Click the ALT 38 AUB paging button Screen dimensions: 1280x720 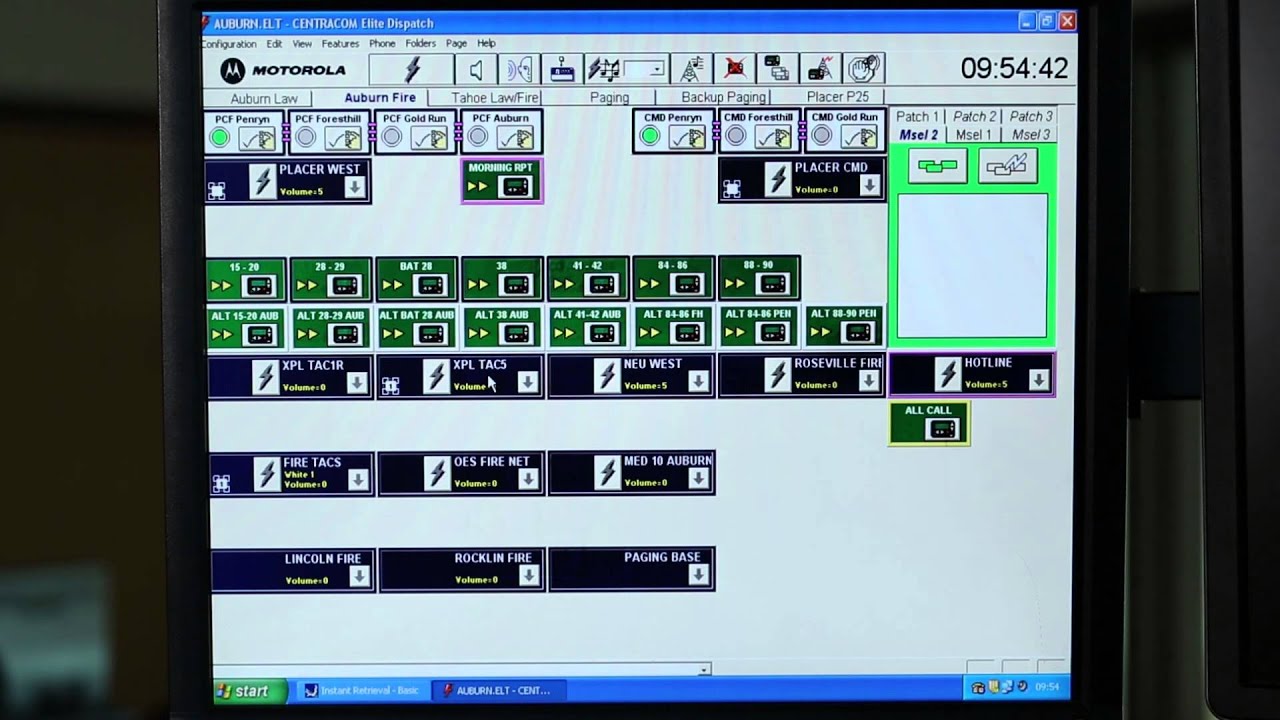pyautogui.click(x=502, y=327)
